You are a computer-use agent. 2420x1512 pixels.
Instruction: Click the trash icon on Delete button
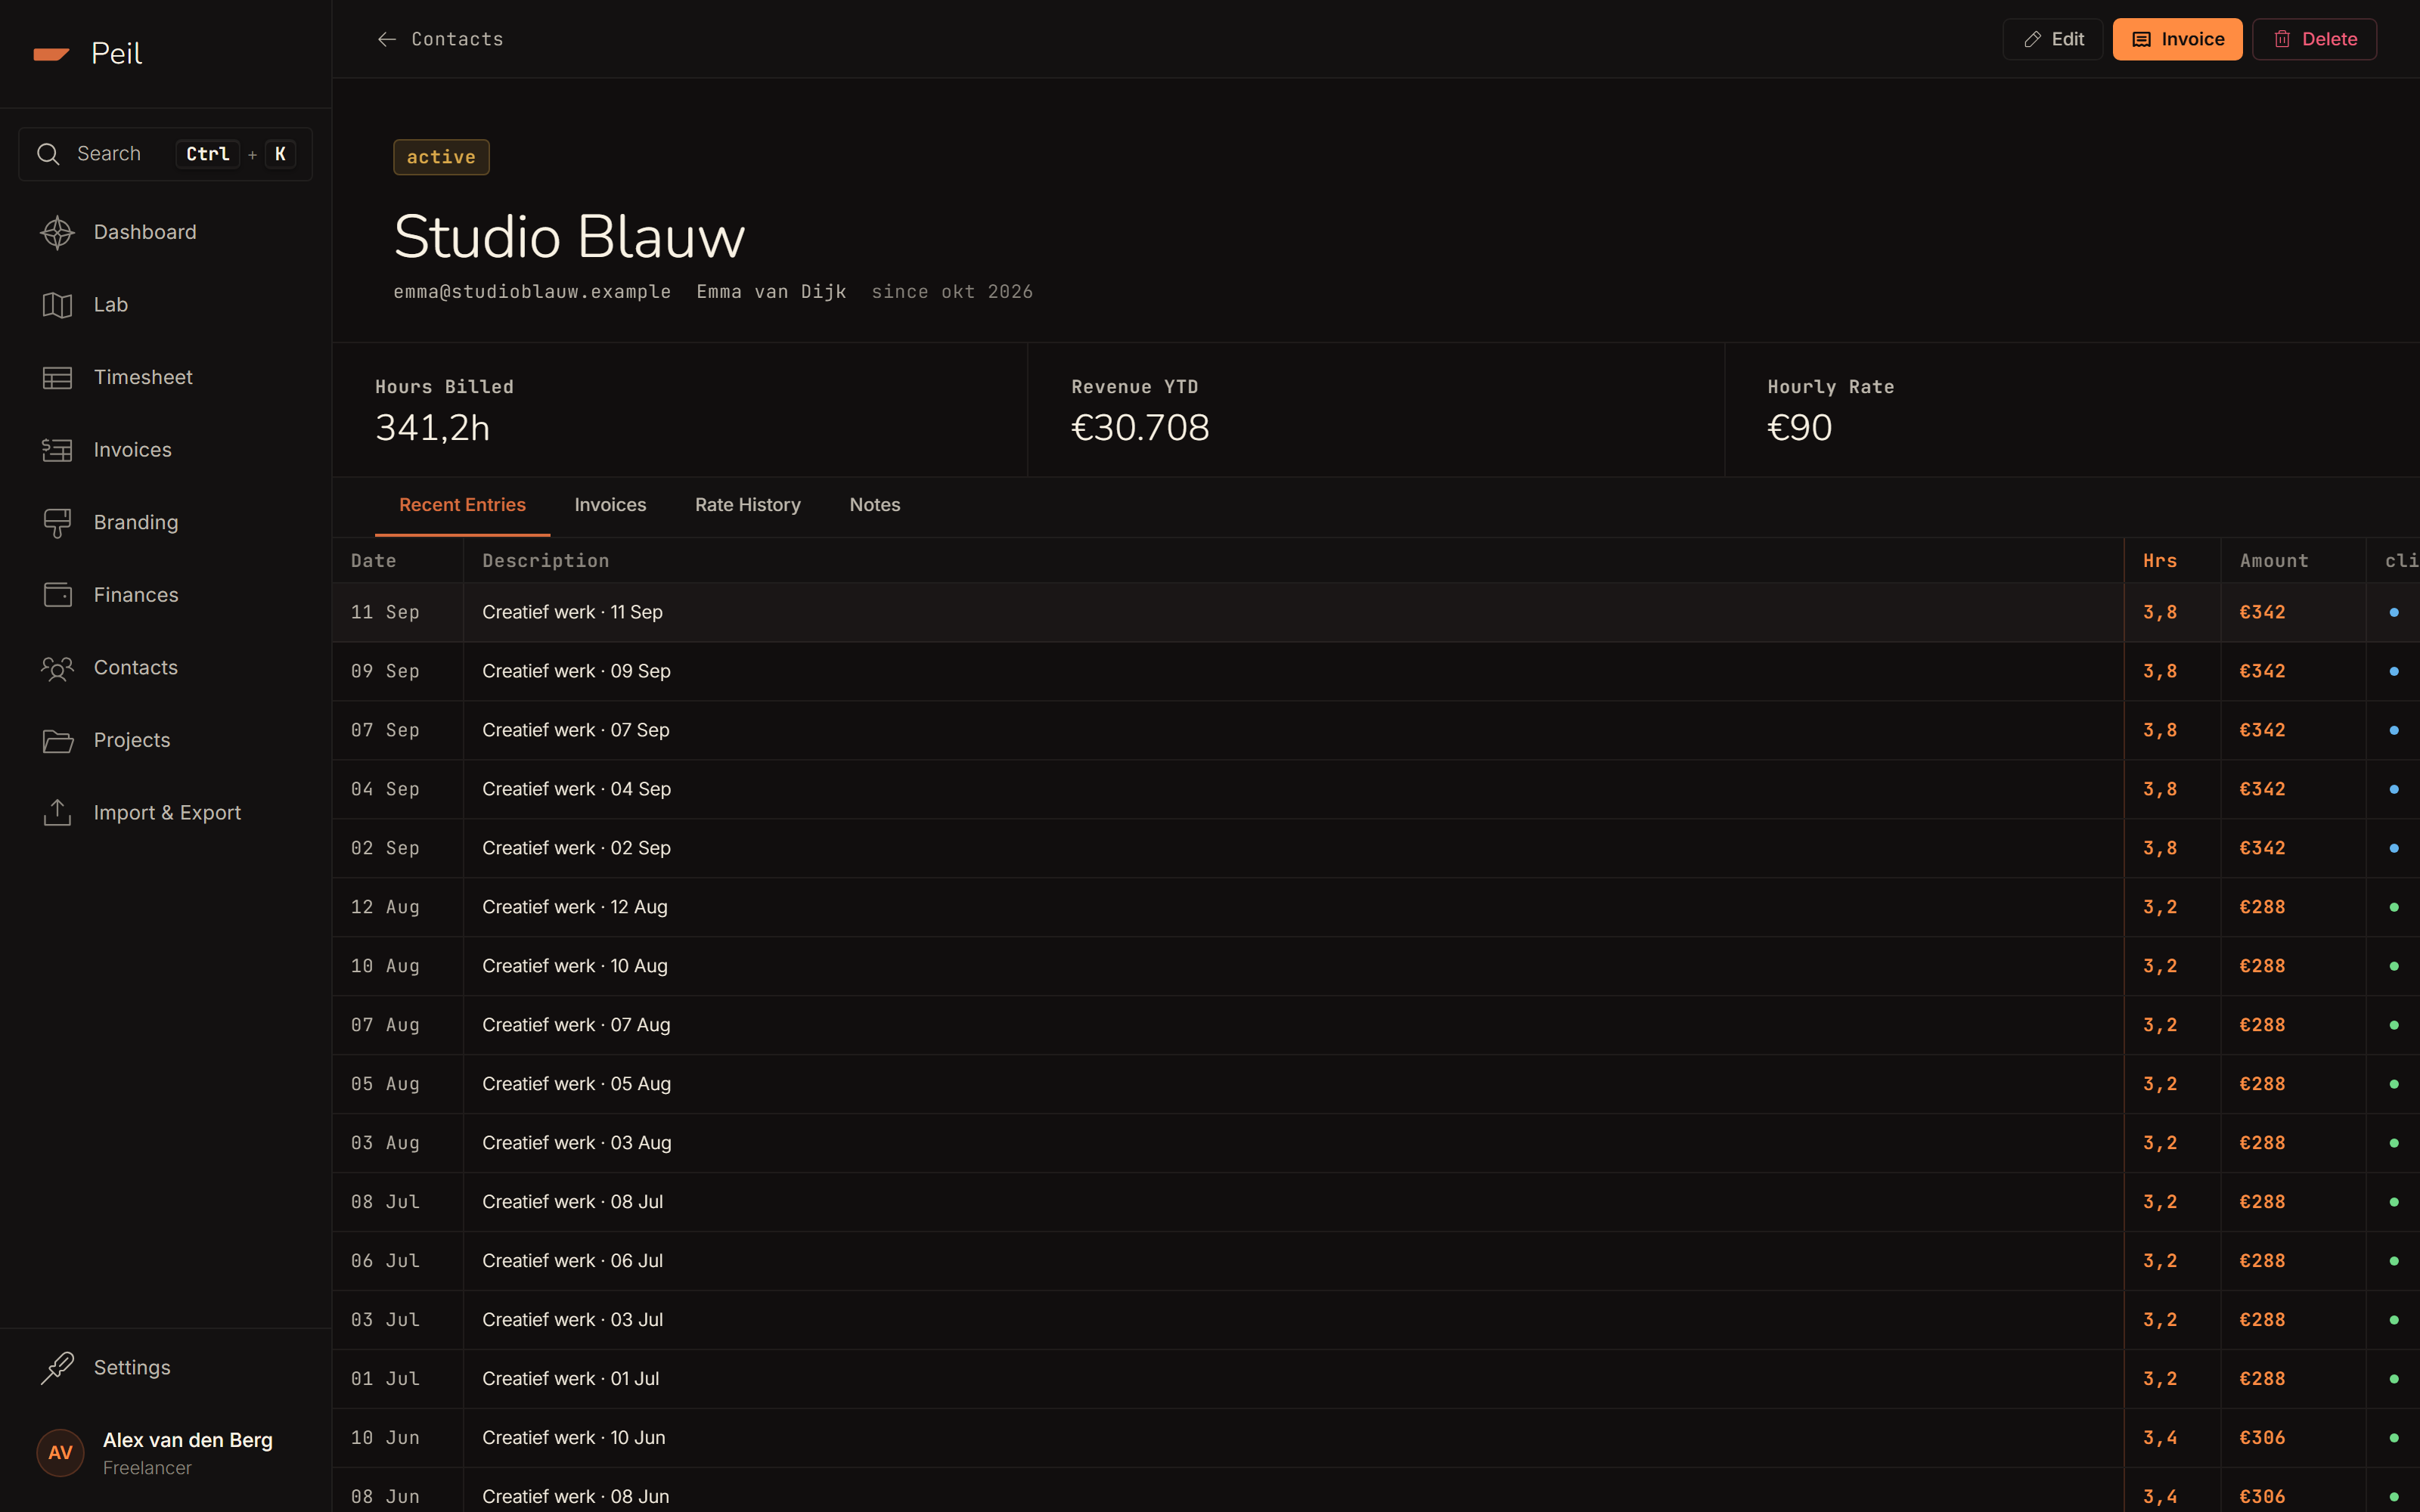tap(2282, 39)
